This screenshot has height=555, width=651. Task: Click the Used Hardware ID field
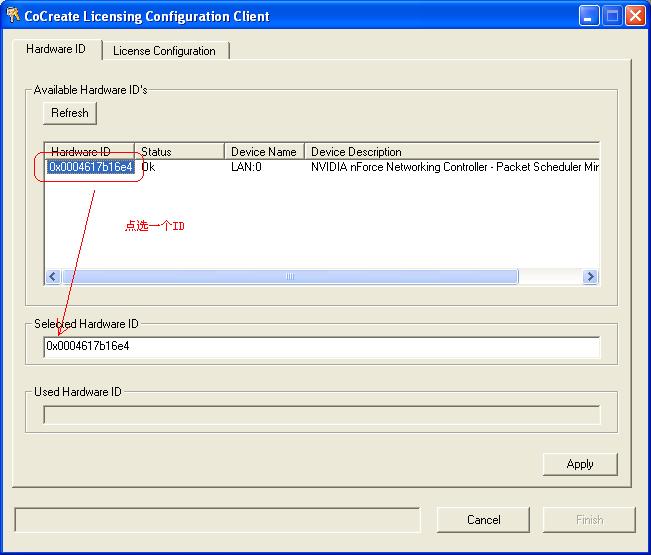pyautogui.click(x=322, y=415)
